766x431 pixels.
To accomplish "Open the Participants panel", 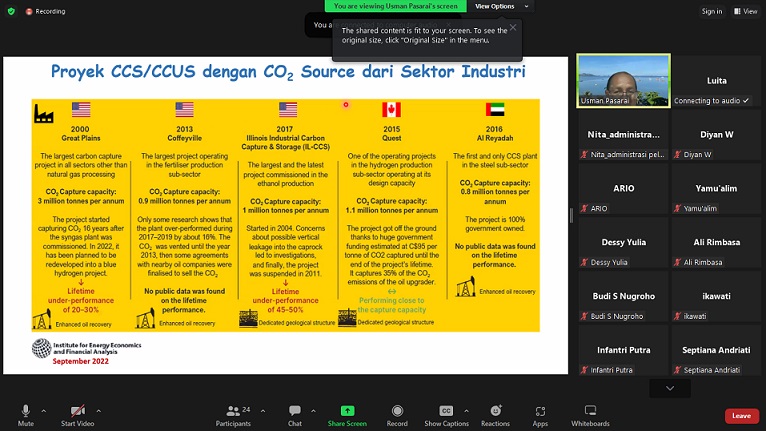I will coord(234,412).
